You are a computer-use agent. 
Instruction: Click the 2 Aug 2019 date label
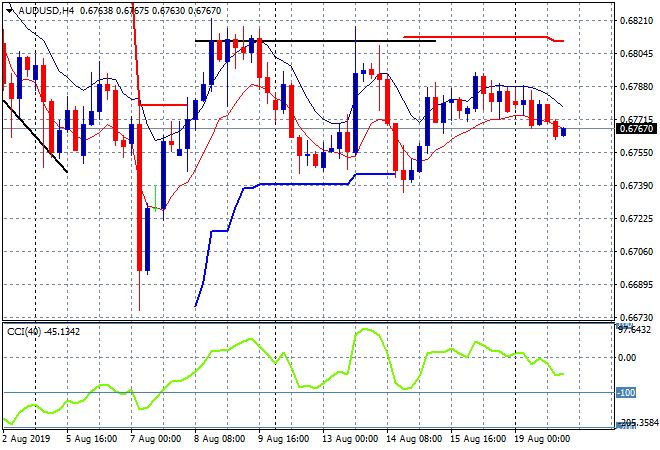coord(26,439)
